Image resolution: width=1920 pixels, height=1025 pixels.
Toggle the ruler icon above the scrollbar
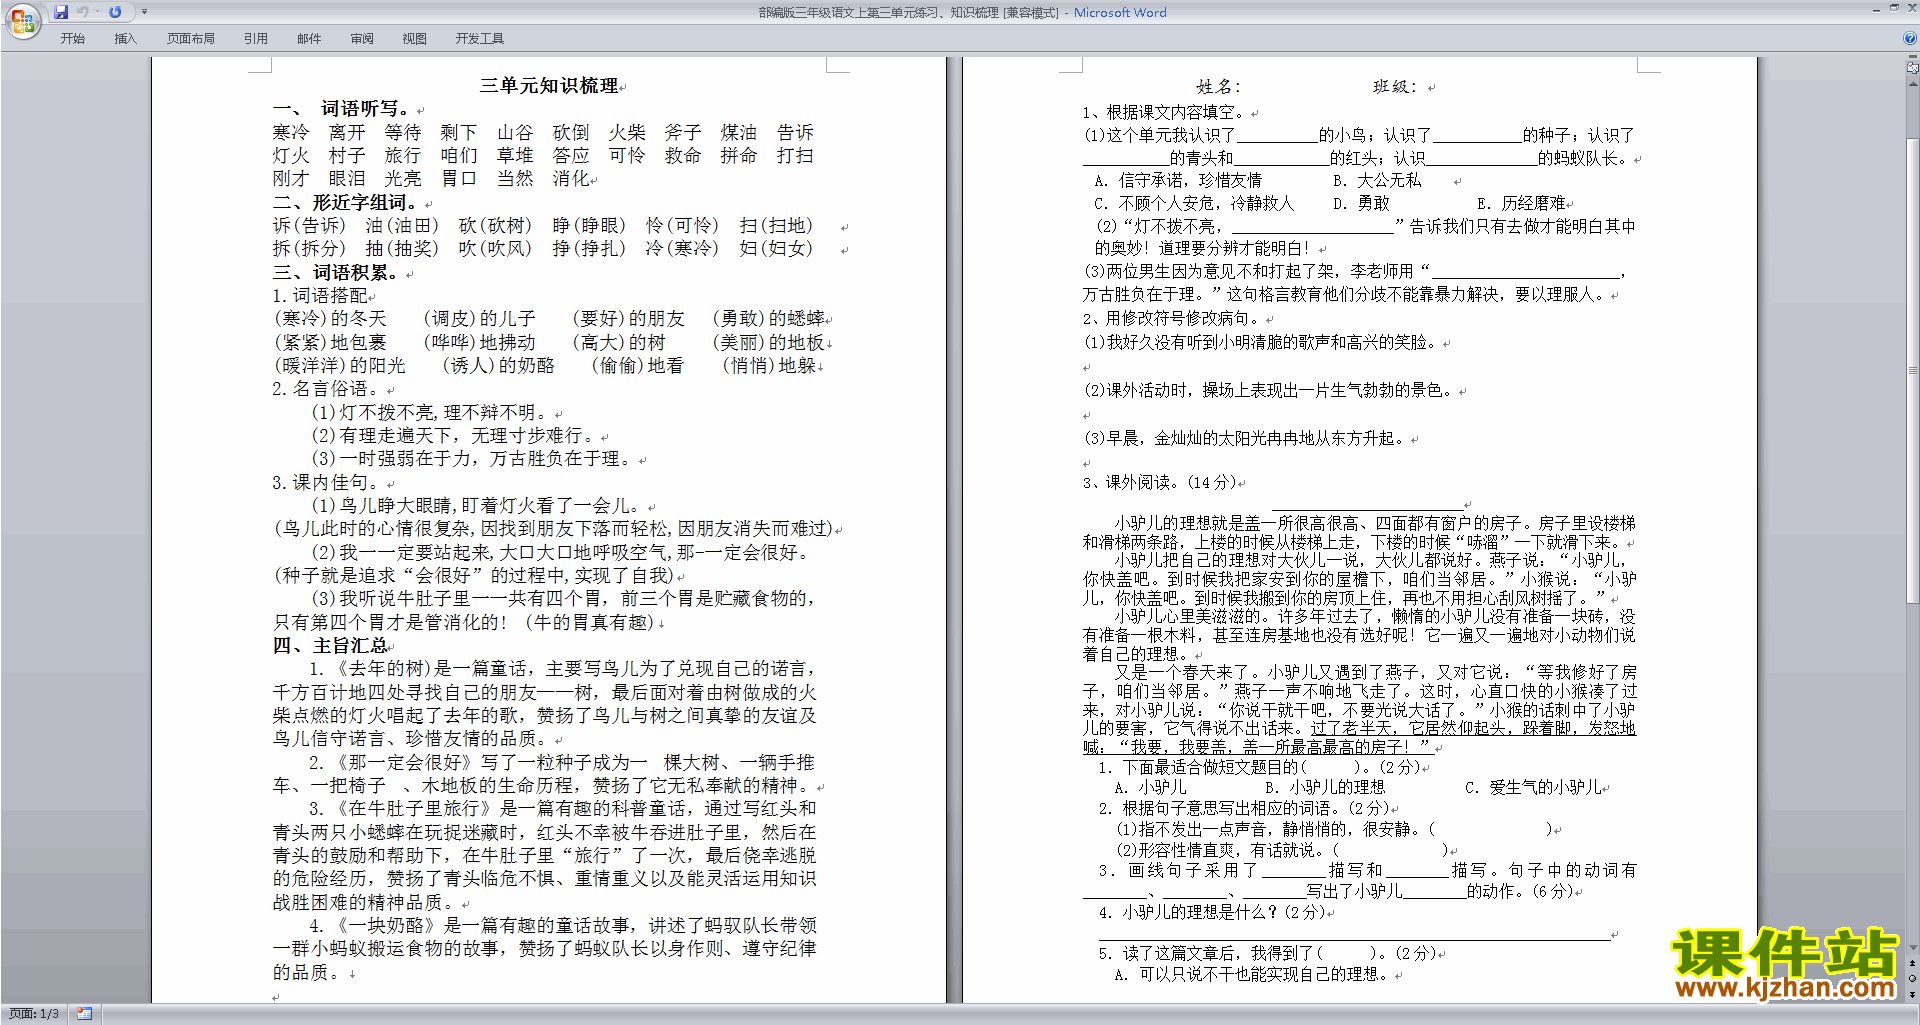click(1913, 69)
